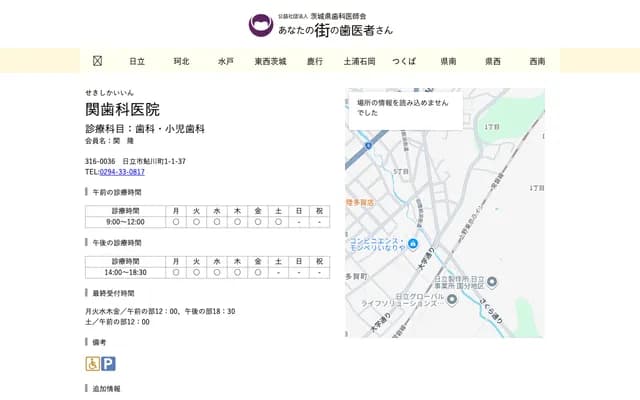Open the 東西茨城 region tab

tap(270, 61)
